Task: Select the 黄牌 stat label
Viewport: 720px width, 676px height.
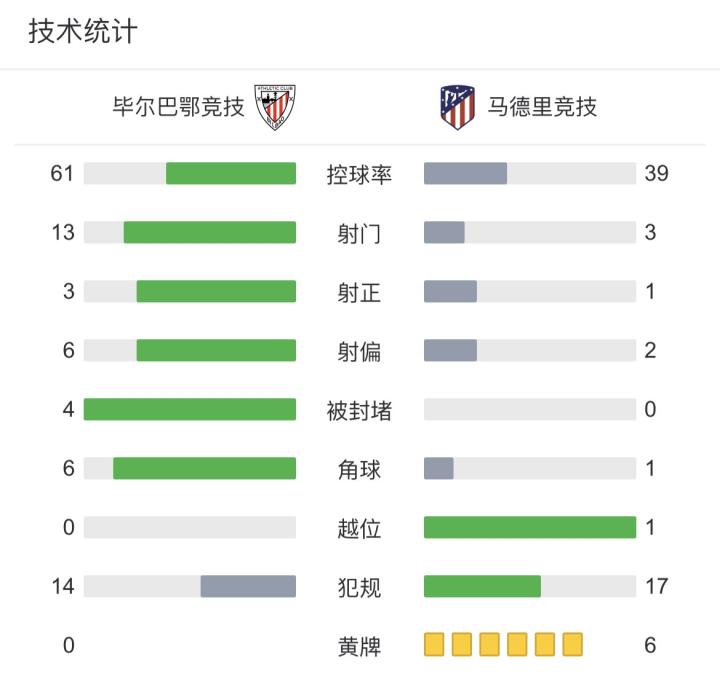Action: (x=360, y=645)
